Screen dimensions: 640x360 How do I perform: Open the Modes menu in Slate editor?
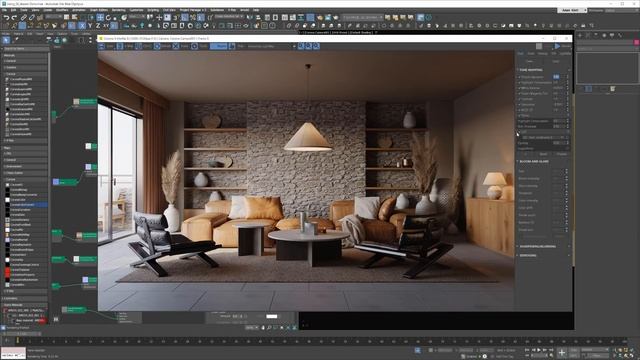pos(6,33)
